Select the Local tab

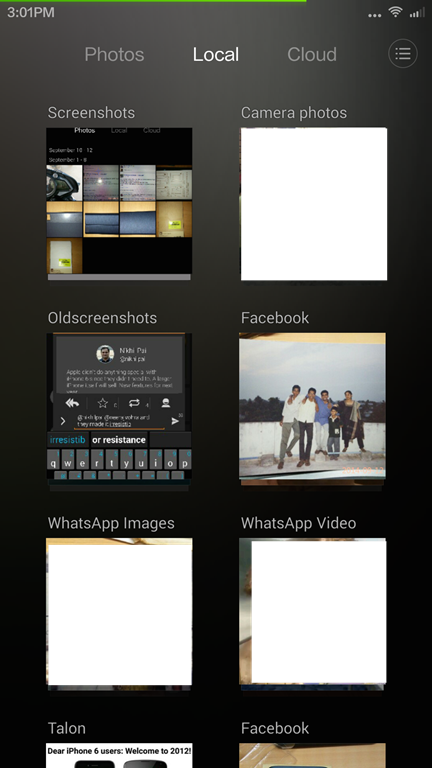tap(216, 54)
